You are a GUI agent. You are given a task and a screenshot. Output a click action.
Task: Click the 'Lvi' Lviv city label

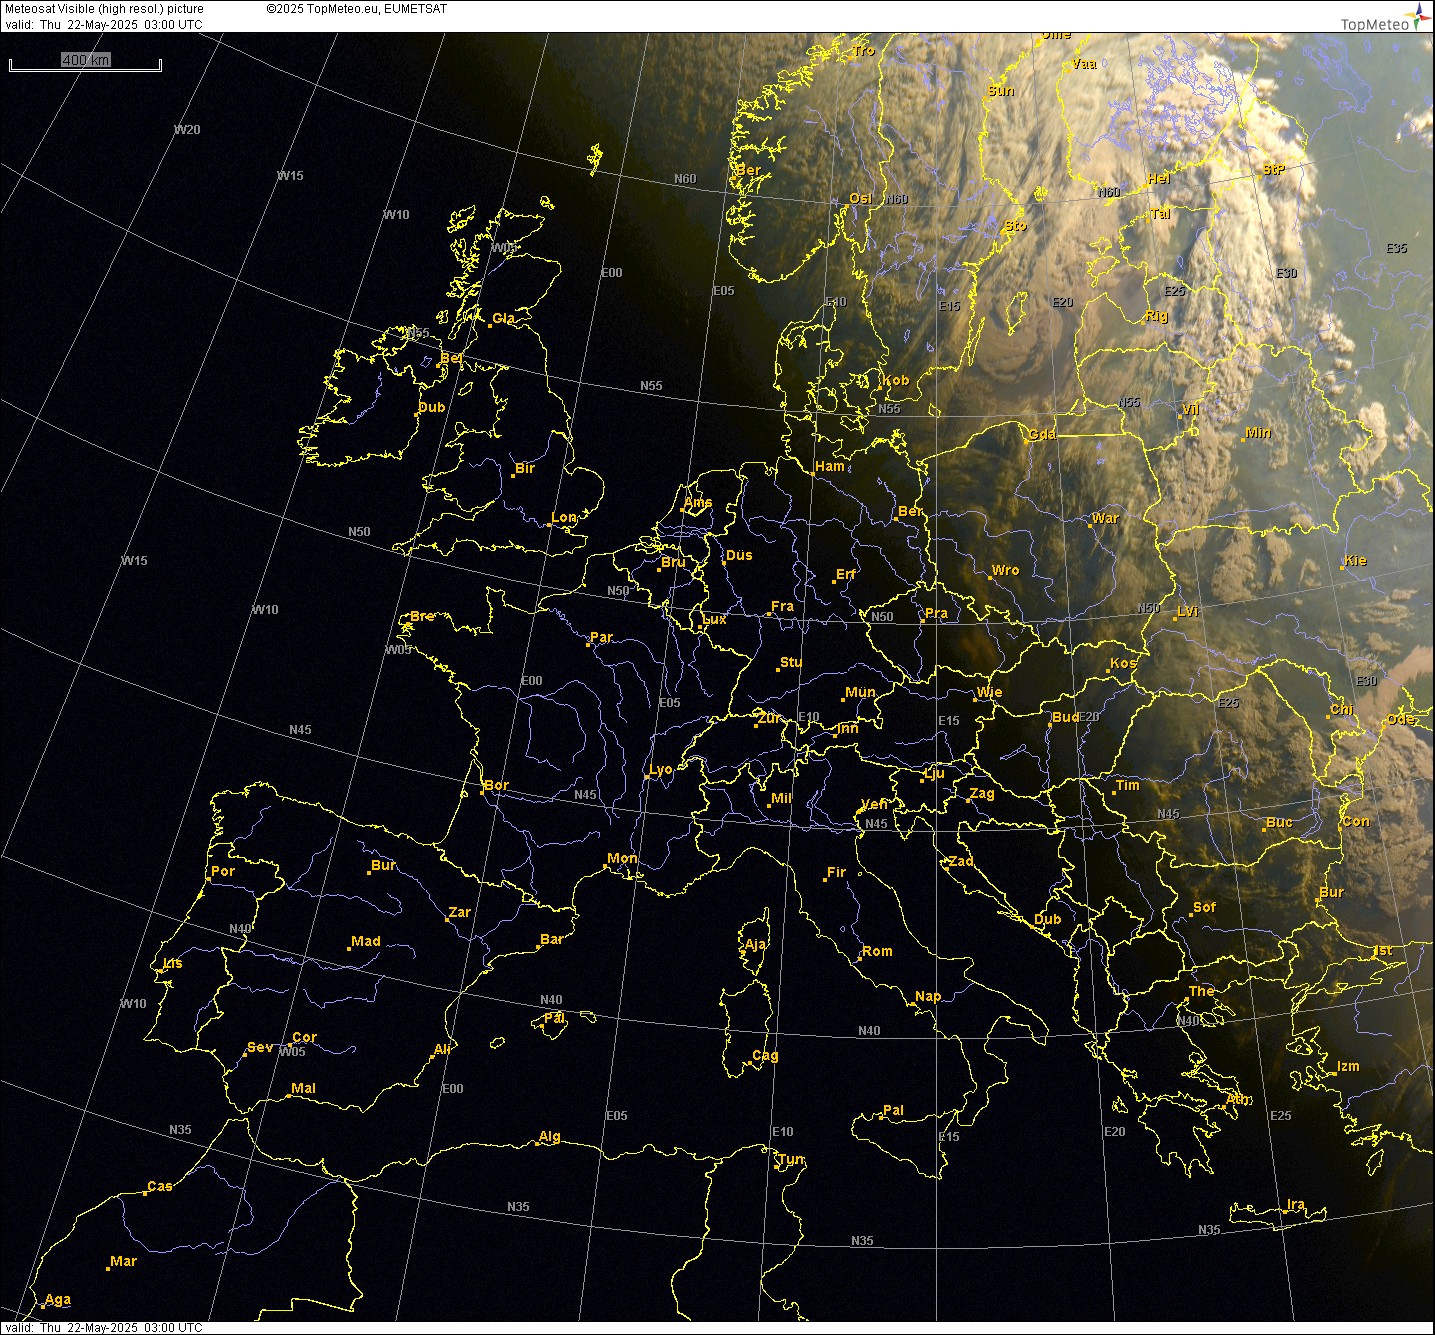point(1187,611)
